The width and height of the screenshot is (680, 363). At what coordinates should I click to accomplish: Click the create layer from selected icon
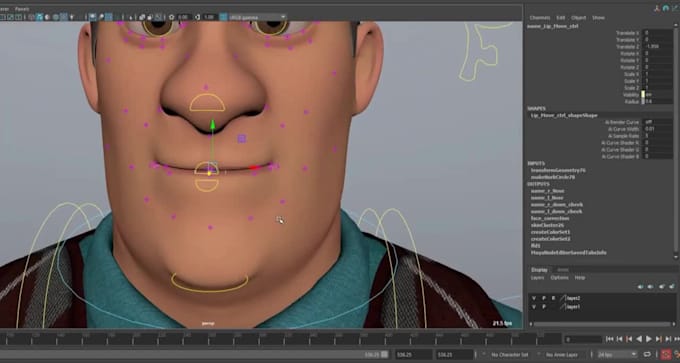click(x=672, y=287)
